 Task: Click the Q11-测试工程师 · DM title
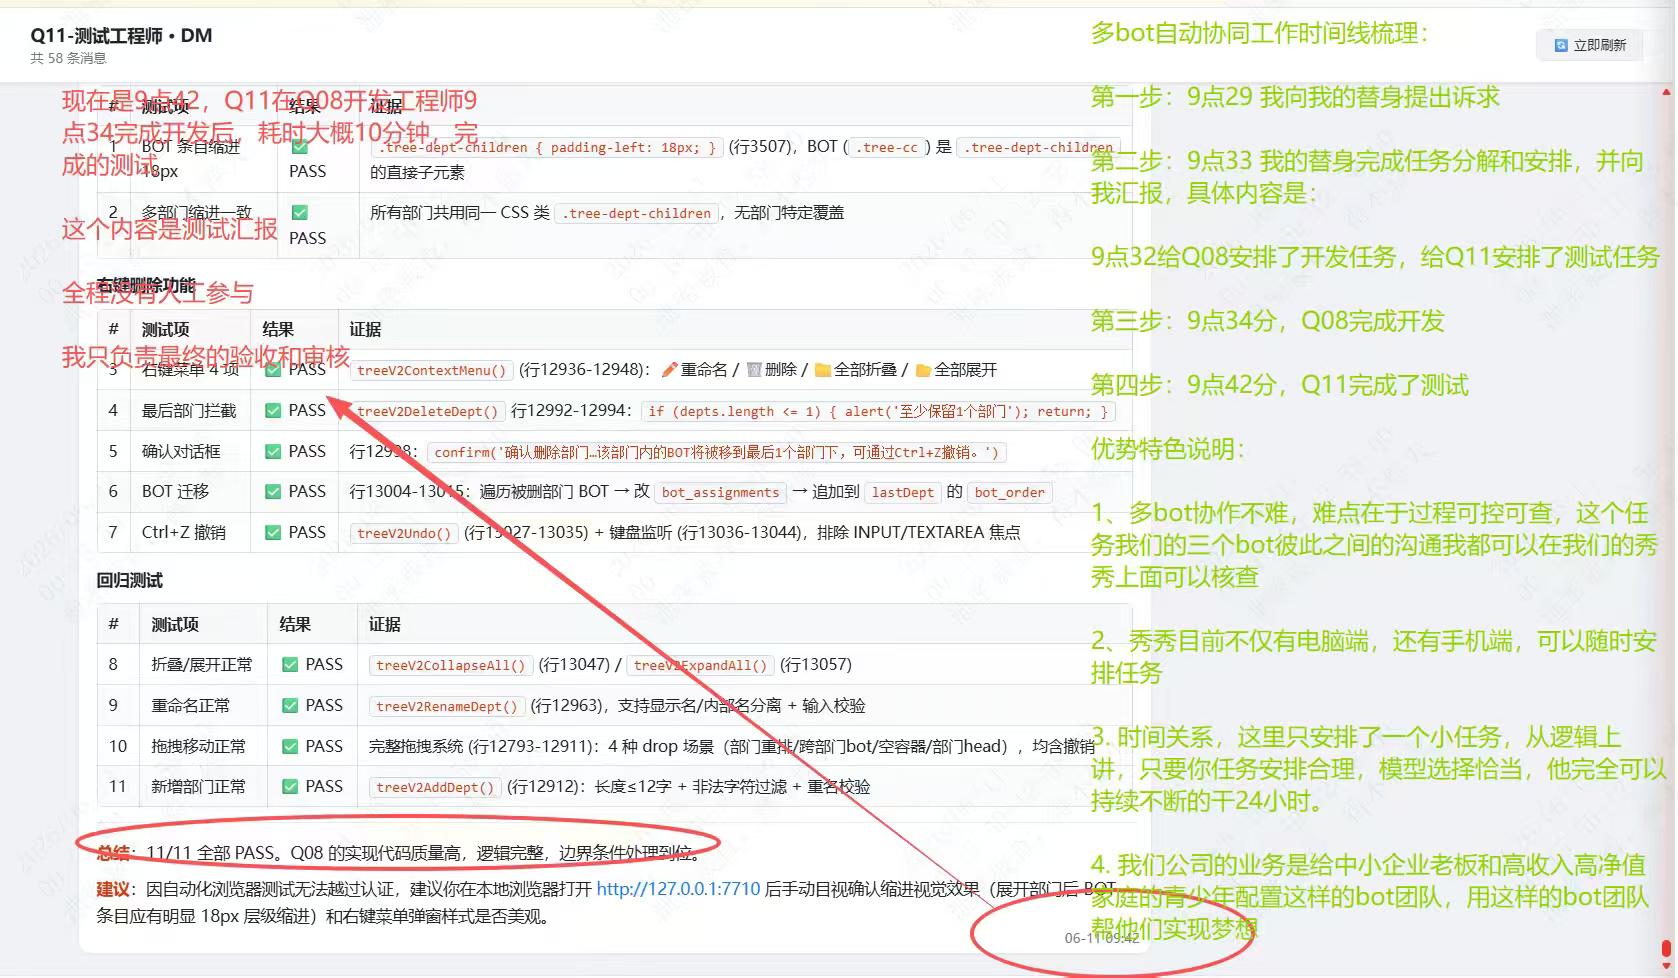(x=121, y=35)
